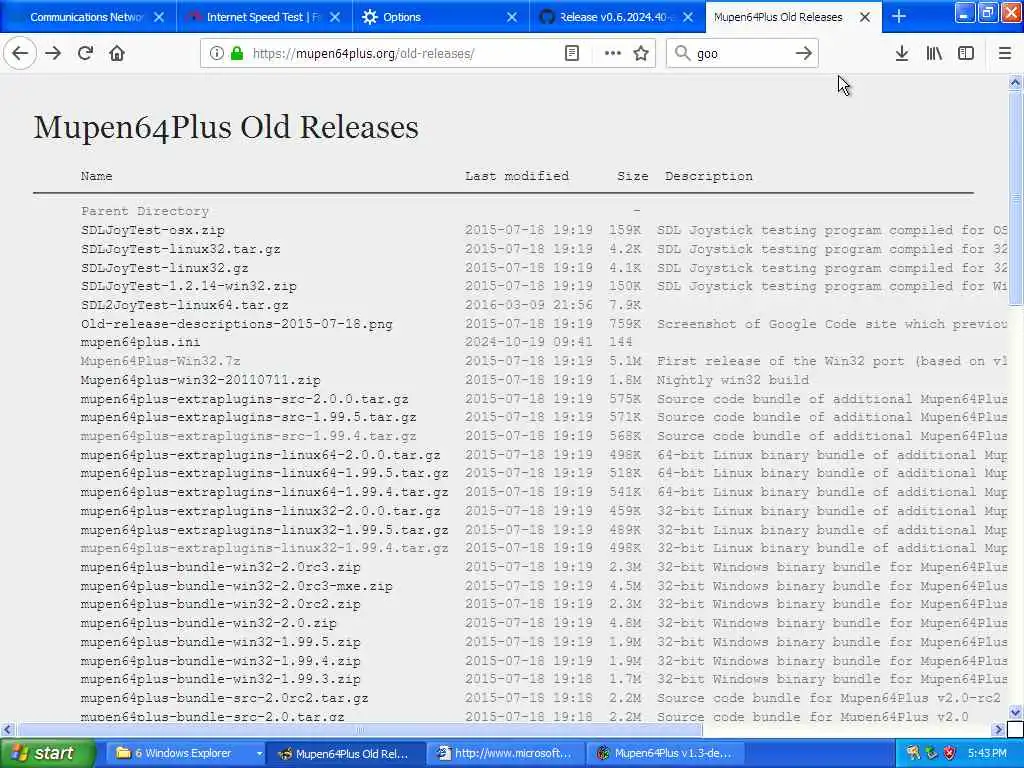Close the Communications Network tab

[159, 17]
